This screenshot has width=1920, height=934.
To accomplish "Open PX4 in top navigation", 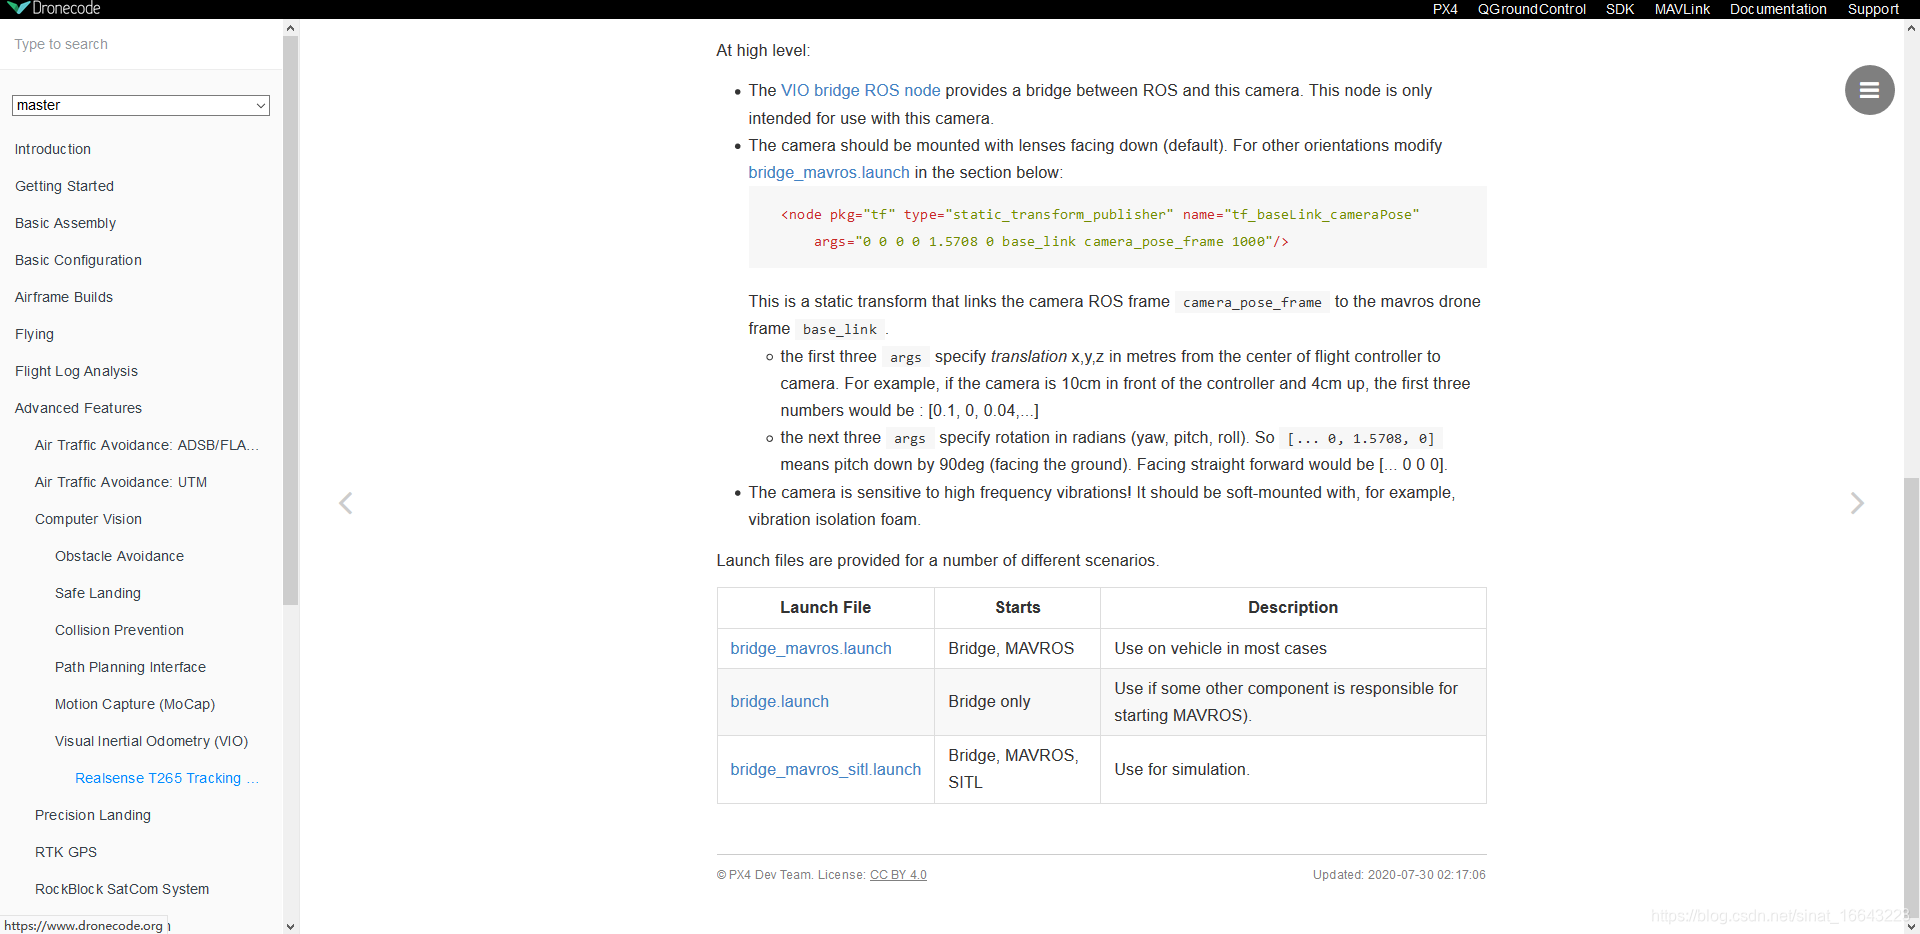I will [x=1445, y=9].
